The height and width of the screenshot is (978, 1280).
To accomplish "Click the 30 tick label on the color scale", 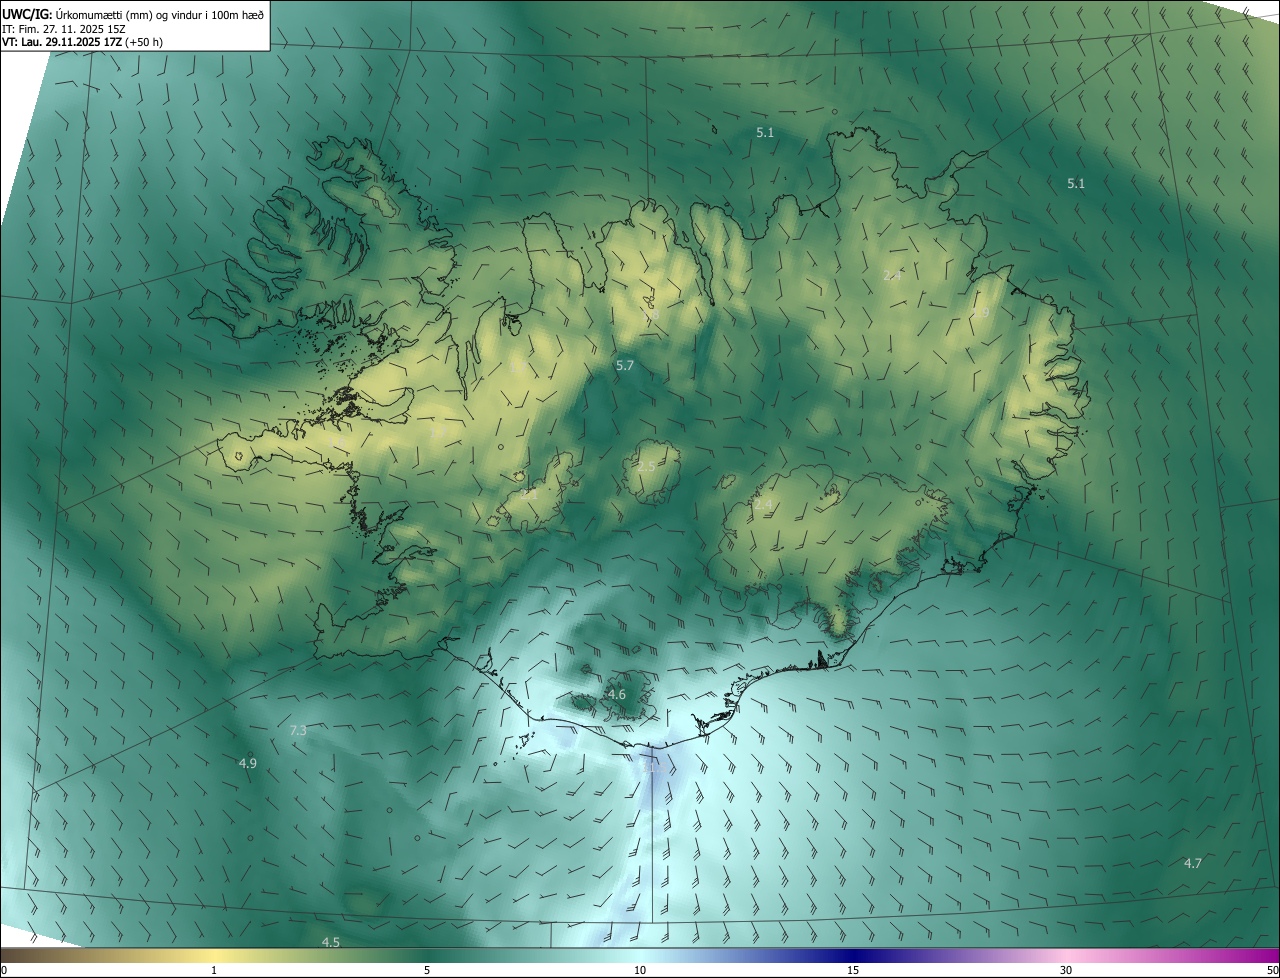I will tap(1066, 970).
